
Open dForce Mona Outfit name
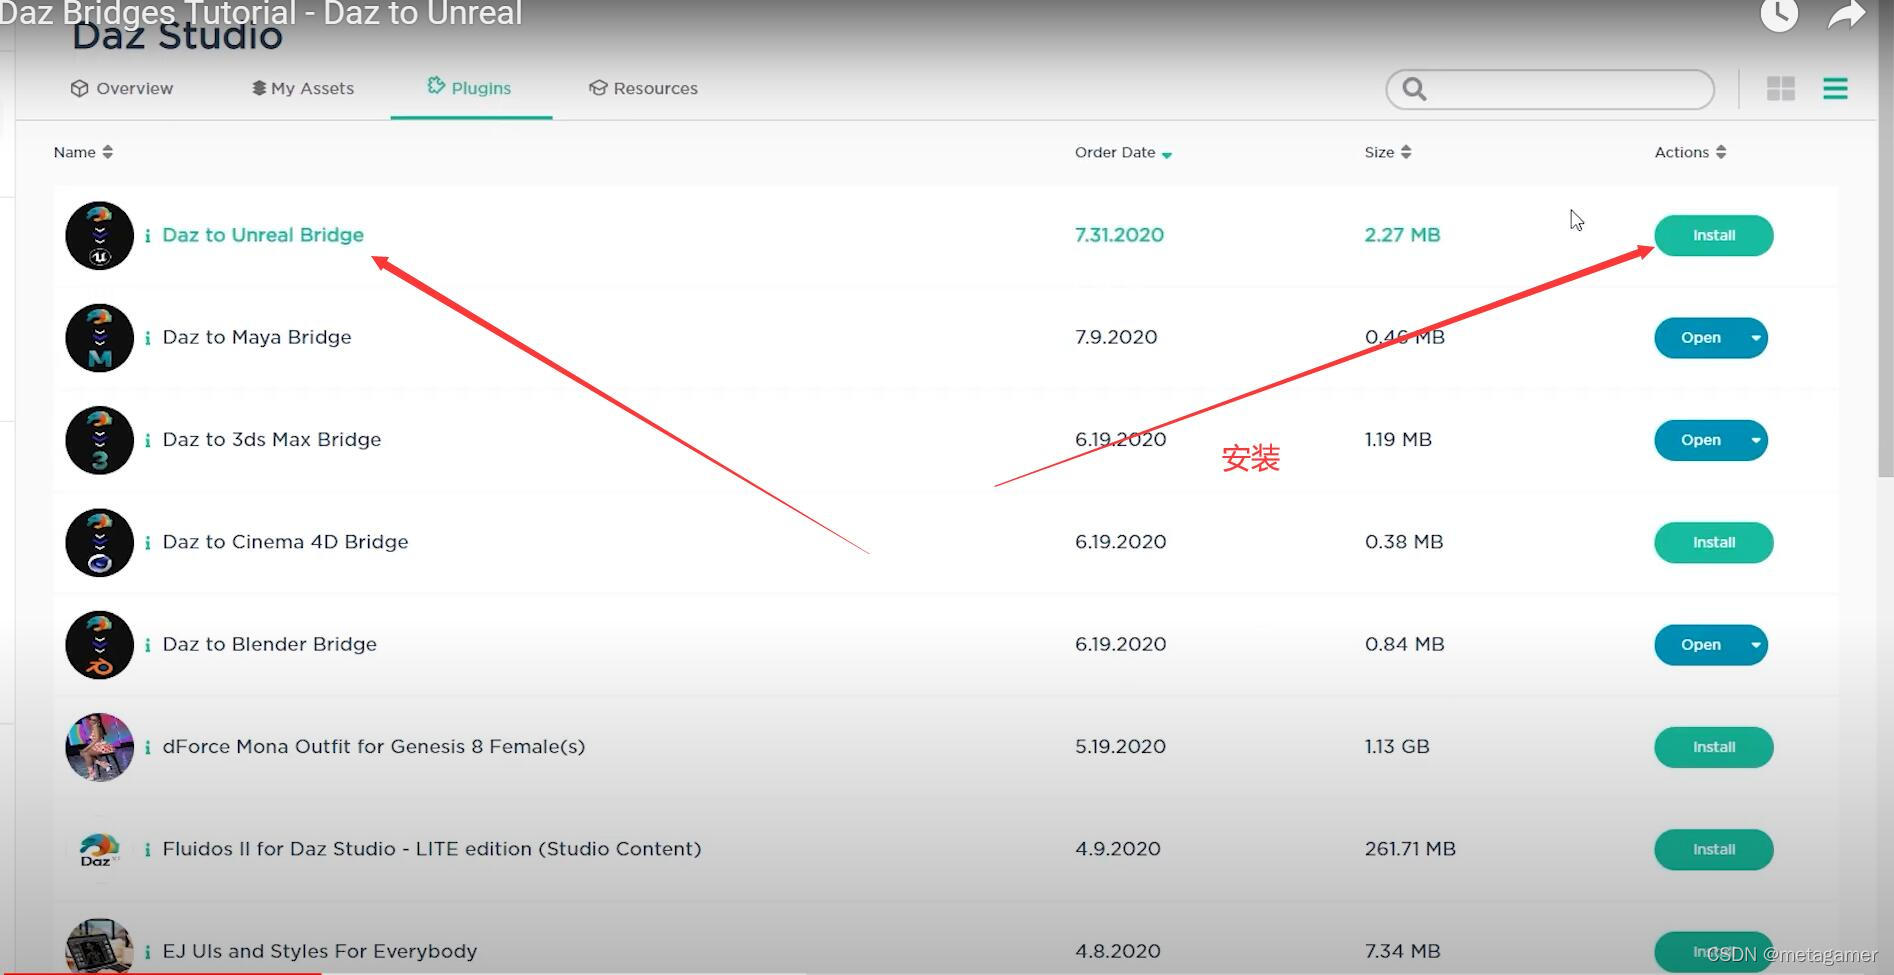[374, 746]
